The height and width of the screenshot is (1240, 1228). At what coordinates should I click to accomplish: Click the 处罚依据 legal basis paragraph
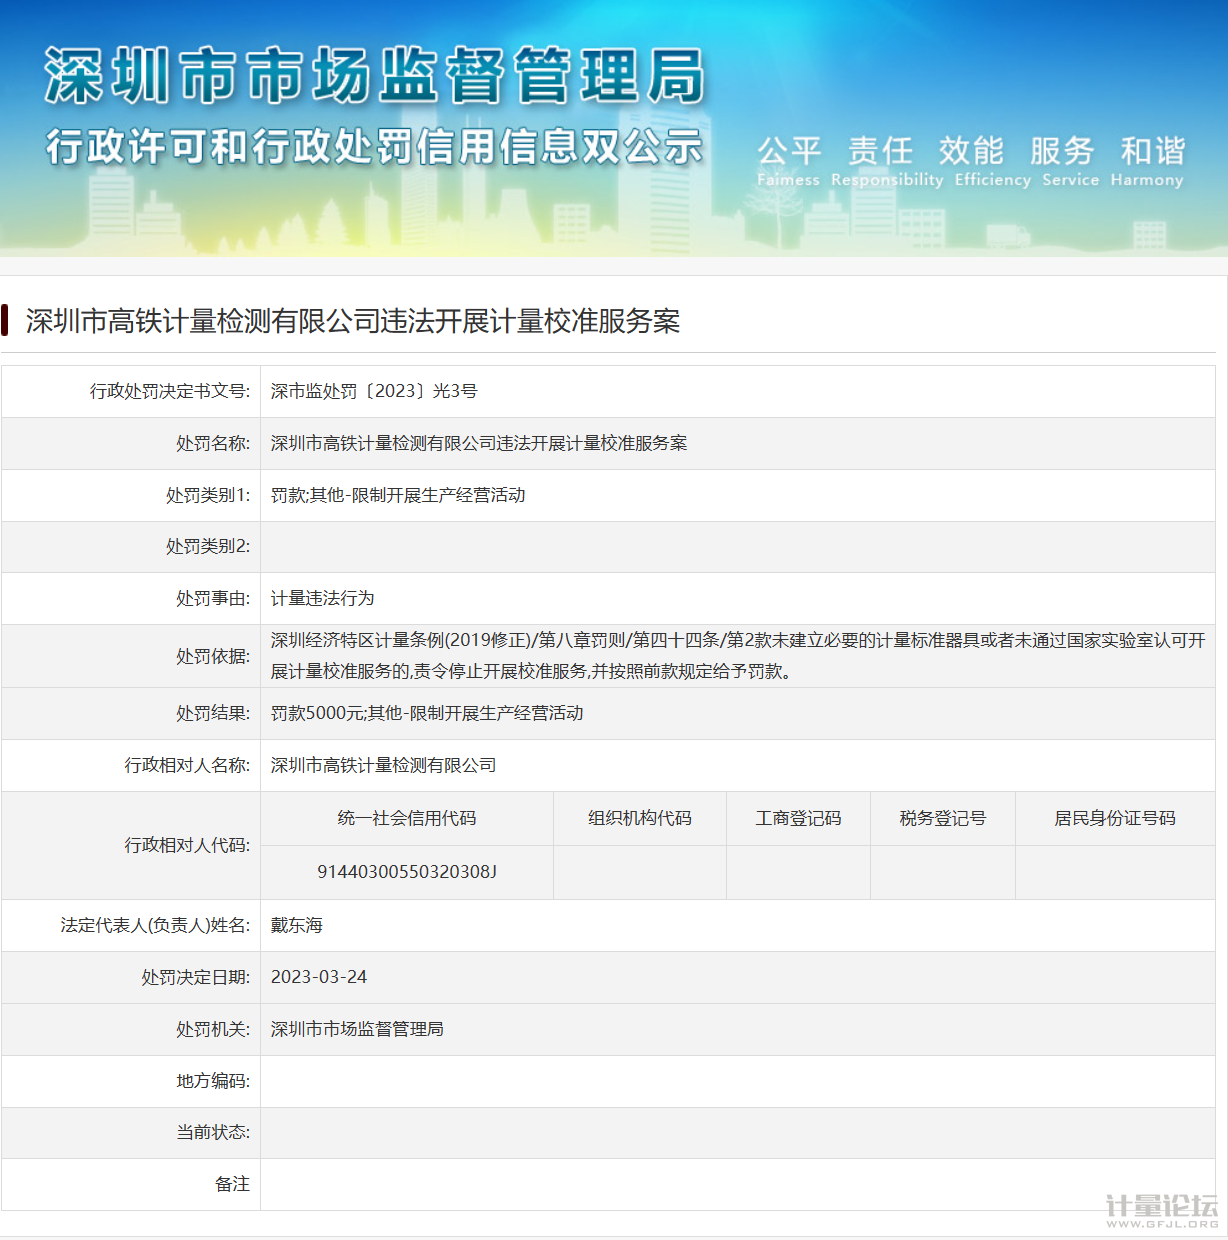(738, 656)
